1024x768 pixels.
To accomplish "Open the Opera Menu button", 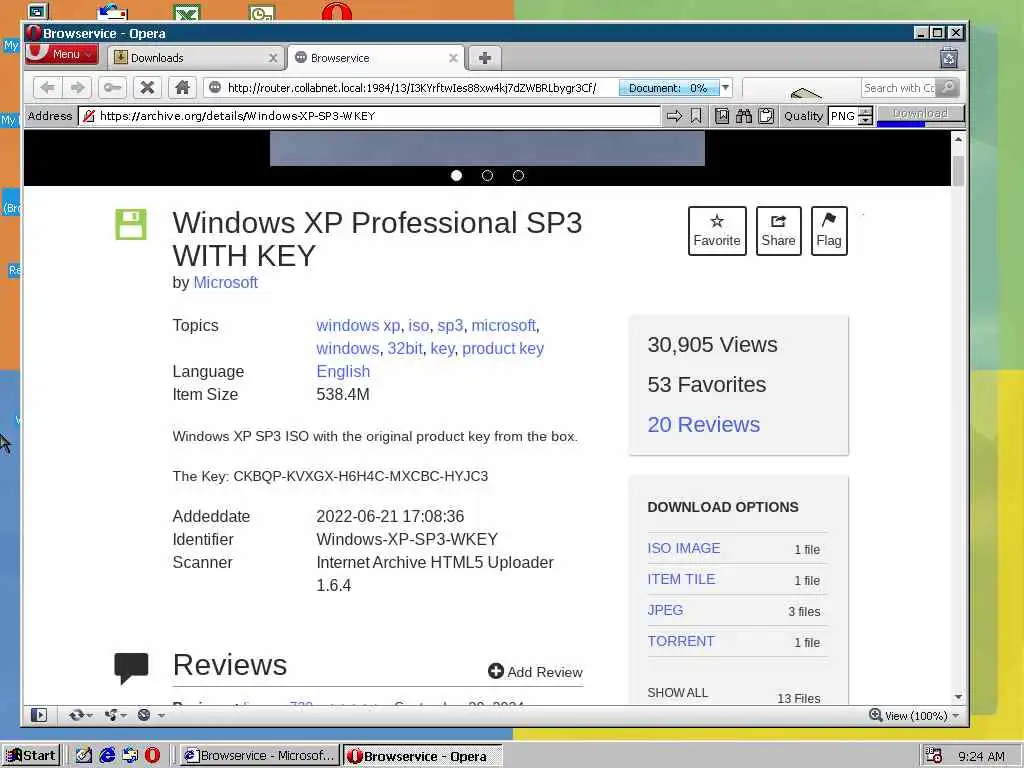I will (61, 54).
